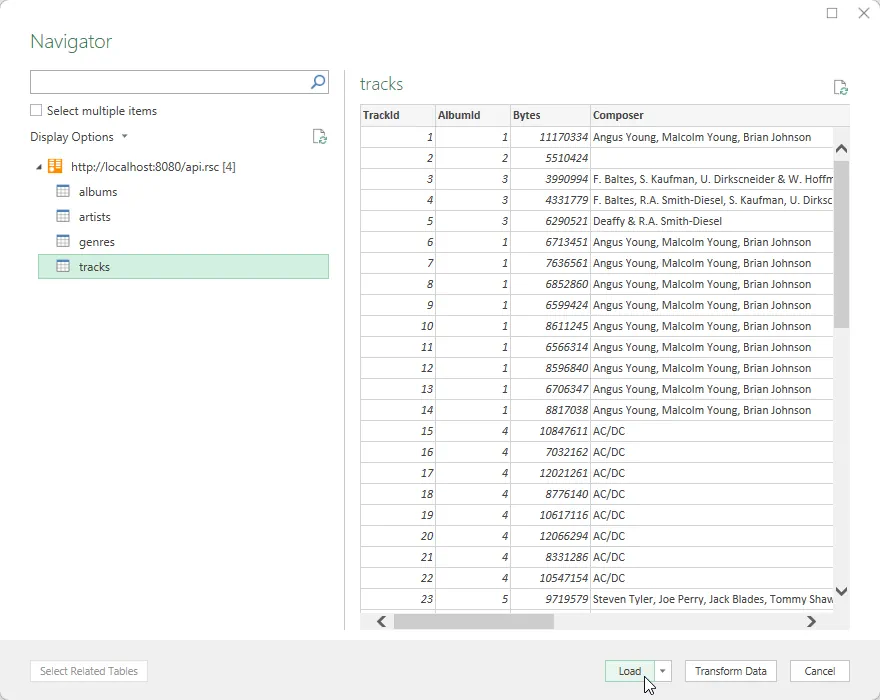
Task: Click the navigator list refresh icon
Action: point(319,137)
